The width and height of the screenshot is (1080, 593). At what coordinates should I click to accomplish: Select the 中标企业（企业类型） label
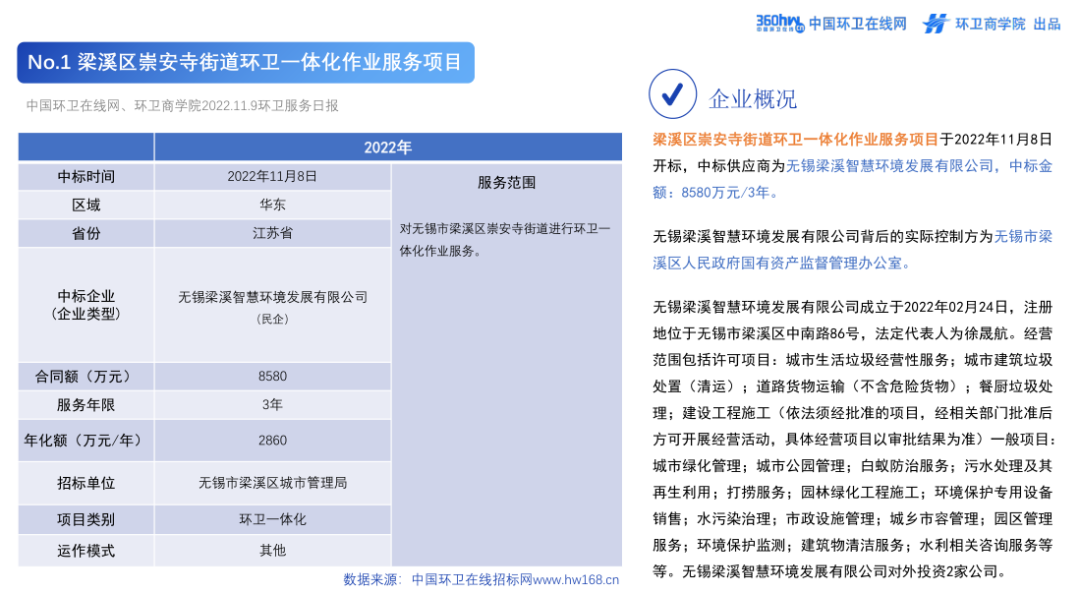coord(86,304)
